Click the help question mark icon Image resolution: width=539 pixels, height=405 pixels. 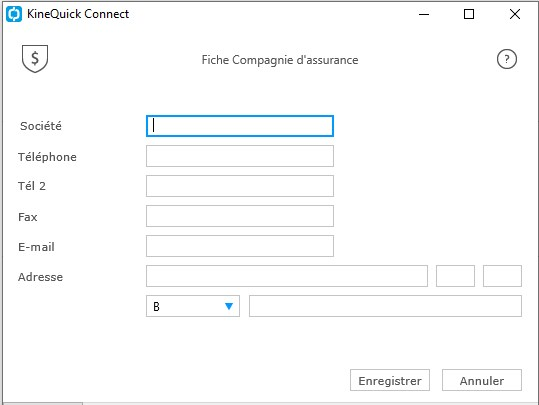tap(507, 59)
